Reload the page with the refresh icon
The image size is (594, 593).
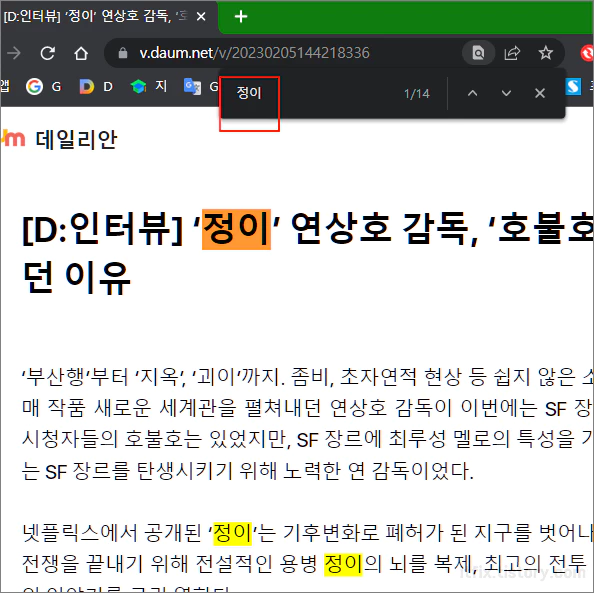(48, 53)
